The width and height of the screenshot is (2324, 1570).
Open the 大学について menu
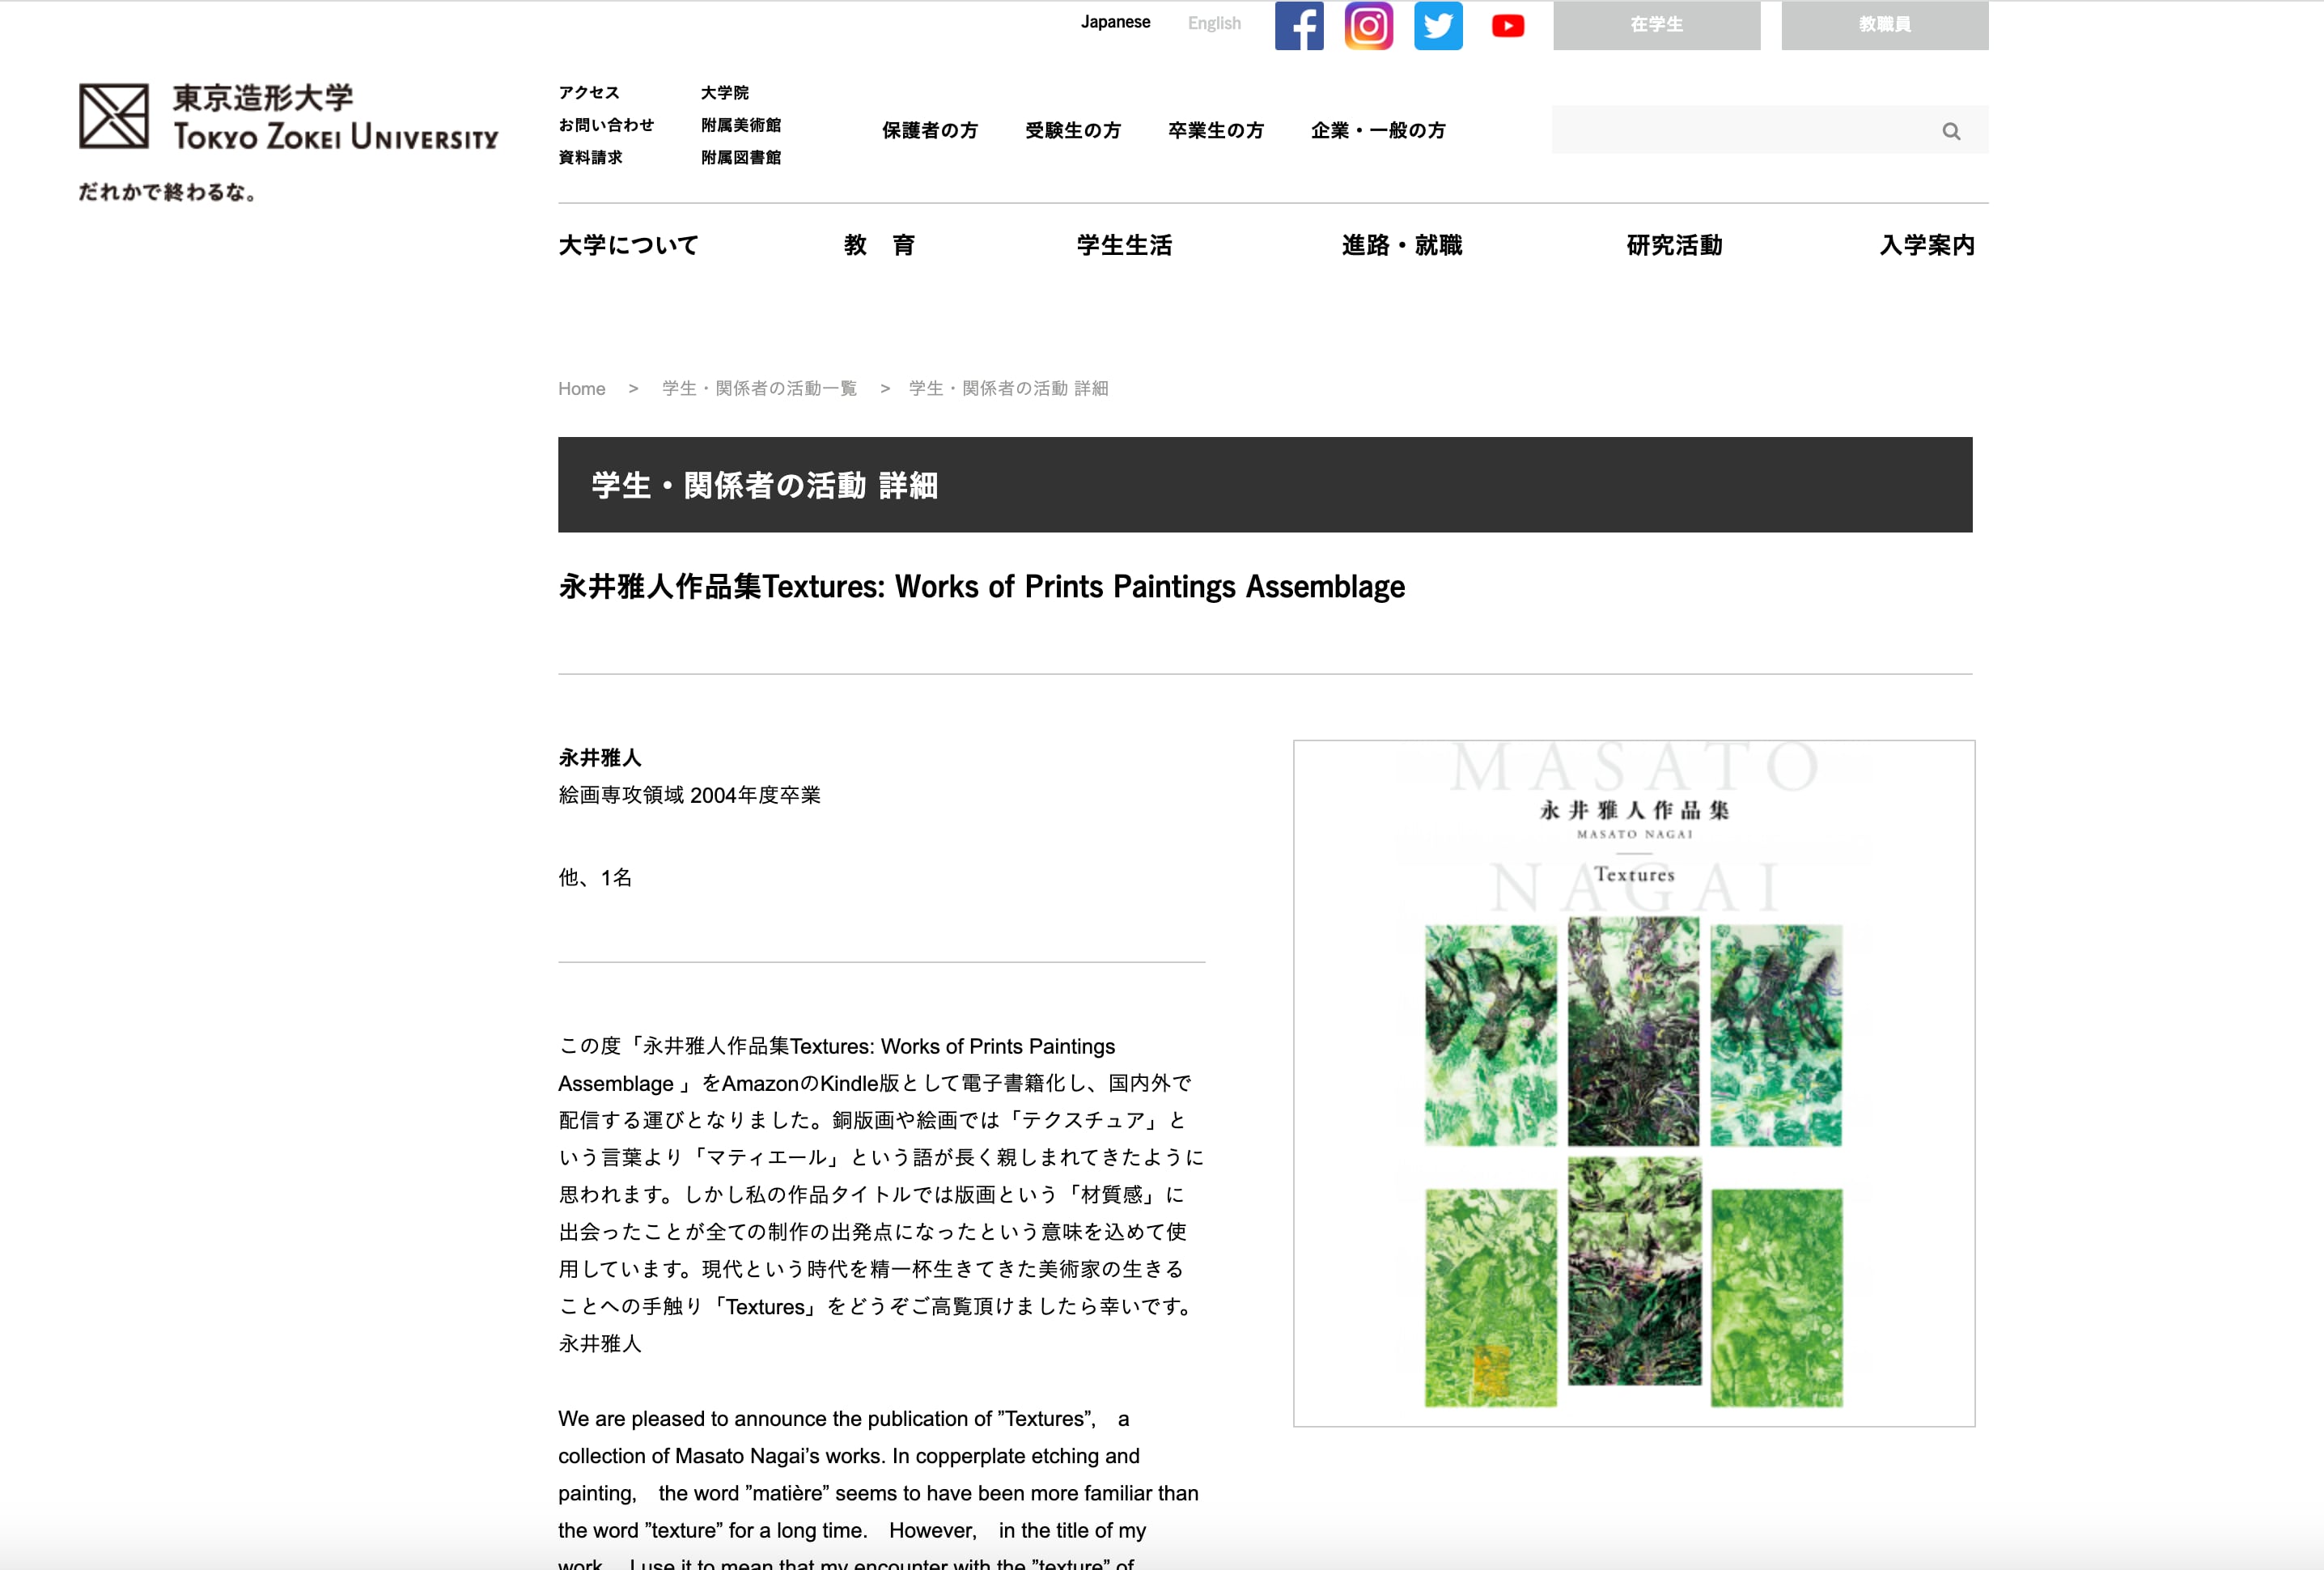(x=628, y=245)
